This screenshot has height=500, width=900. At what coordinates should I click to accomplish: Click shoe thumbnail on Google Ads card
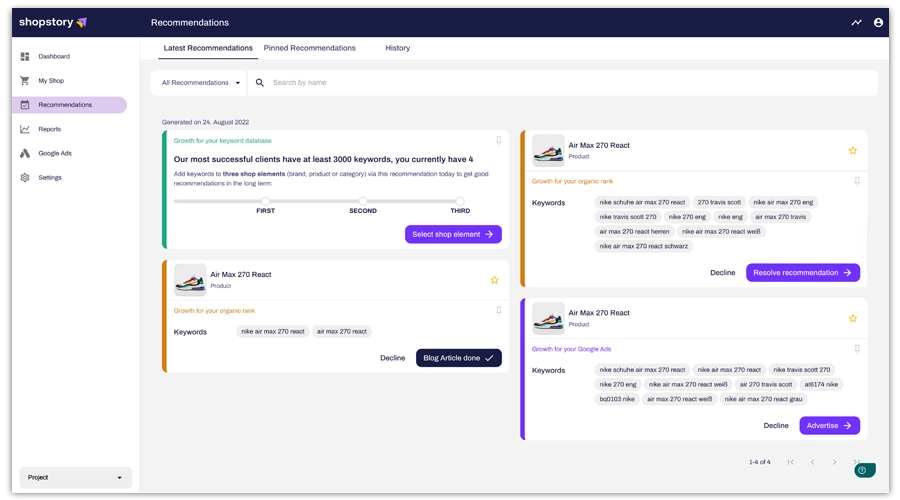(x=548, y=318)
